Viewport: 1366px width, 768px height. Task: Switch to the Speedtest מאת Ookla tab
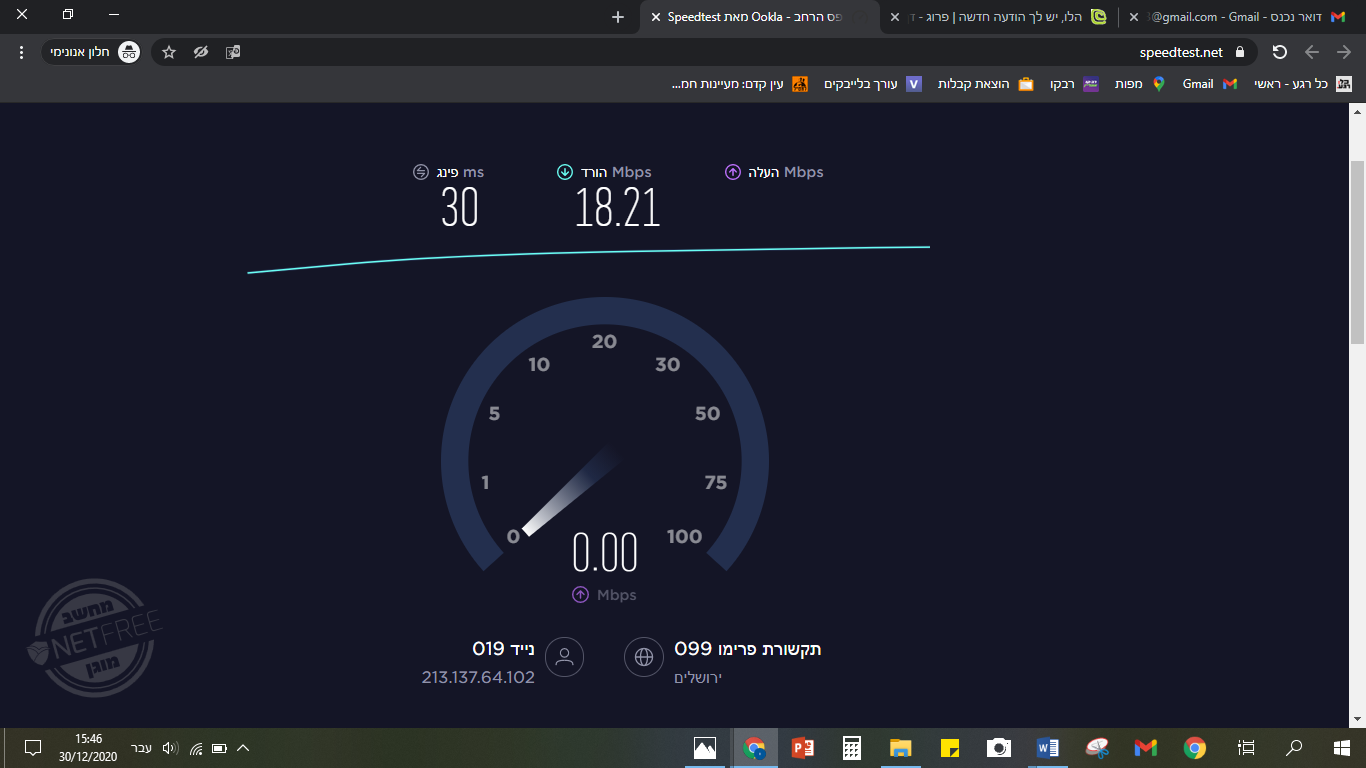[x=760, y=17]
